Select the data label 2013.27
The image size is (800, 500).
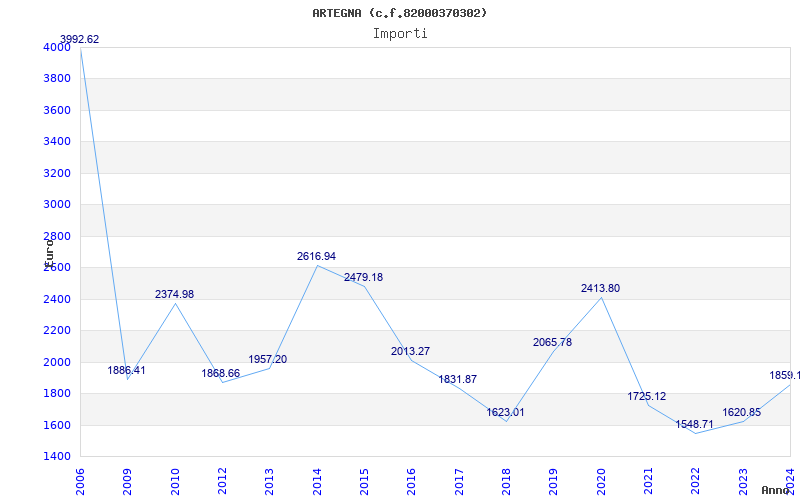(411, 352)
